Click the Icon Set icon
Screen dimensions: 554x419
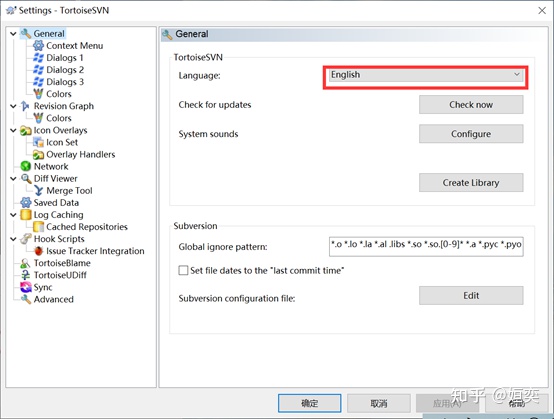tap(38, 142)
